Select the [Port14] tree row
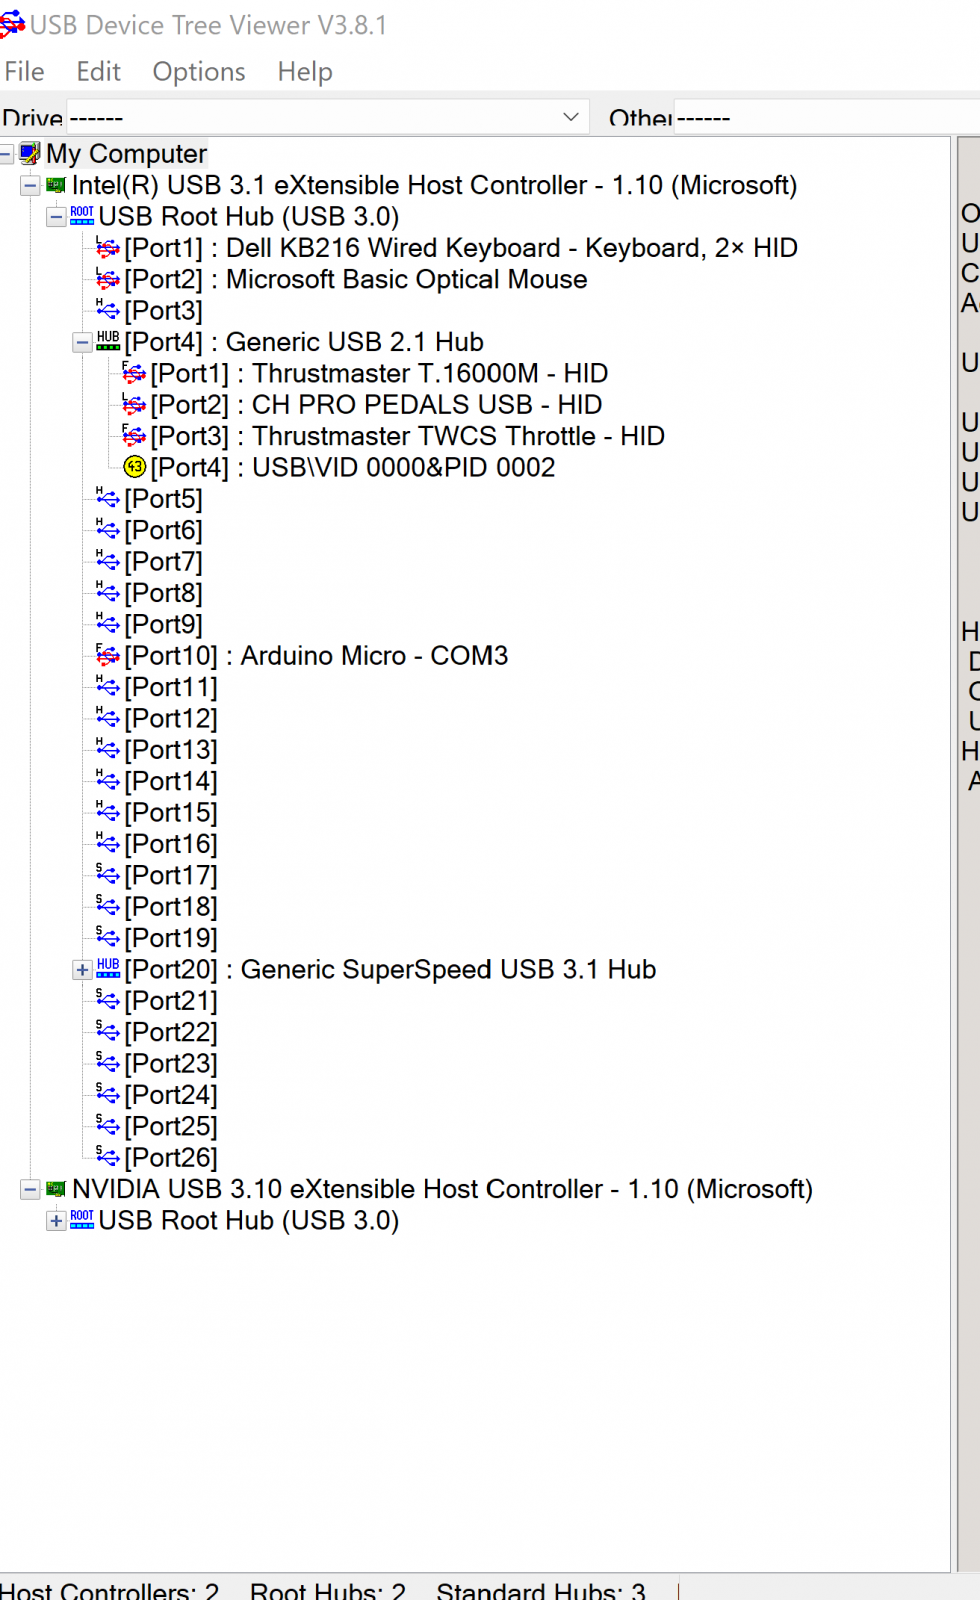 (x=171, y=781)
